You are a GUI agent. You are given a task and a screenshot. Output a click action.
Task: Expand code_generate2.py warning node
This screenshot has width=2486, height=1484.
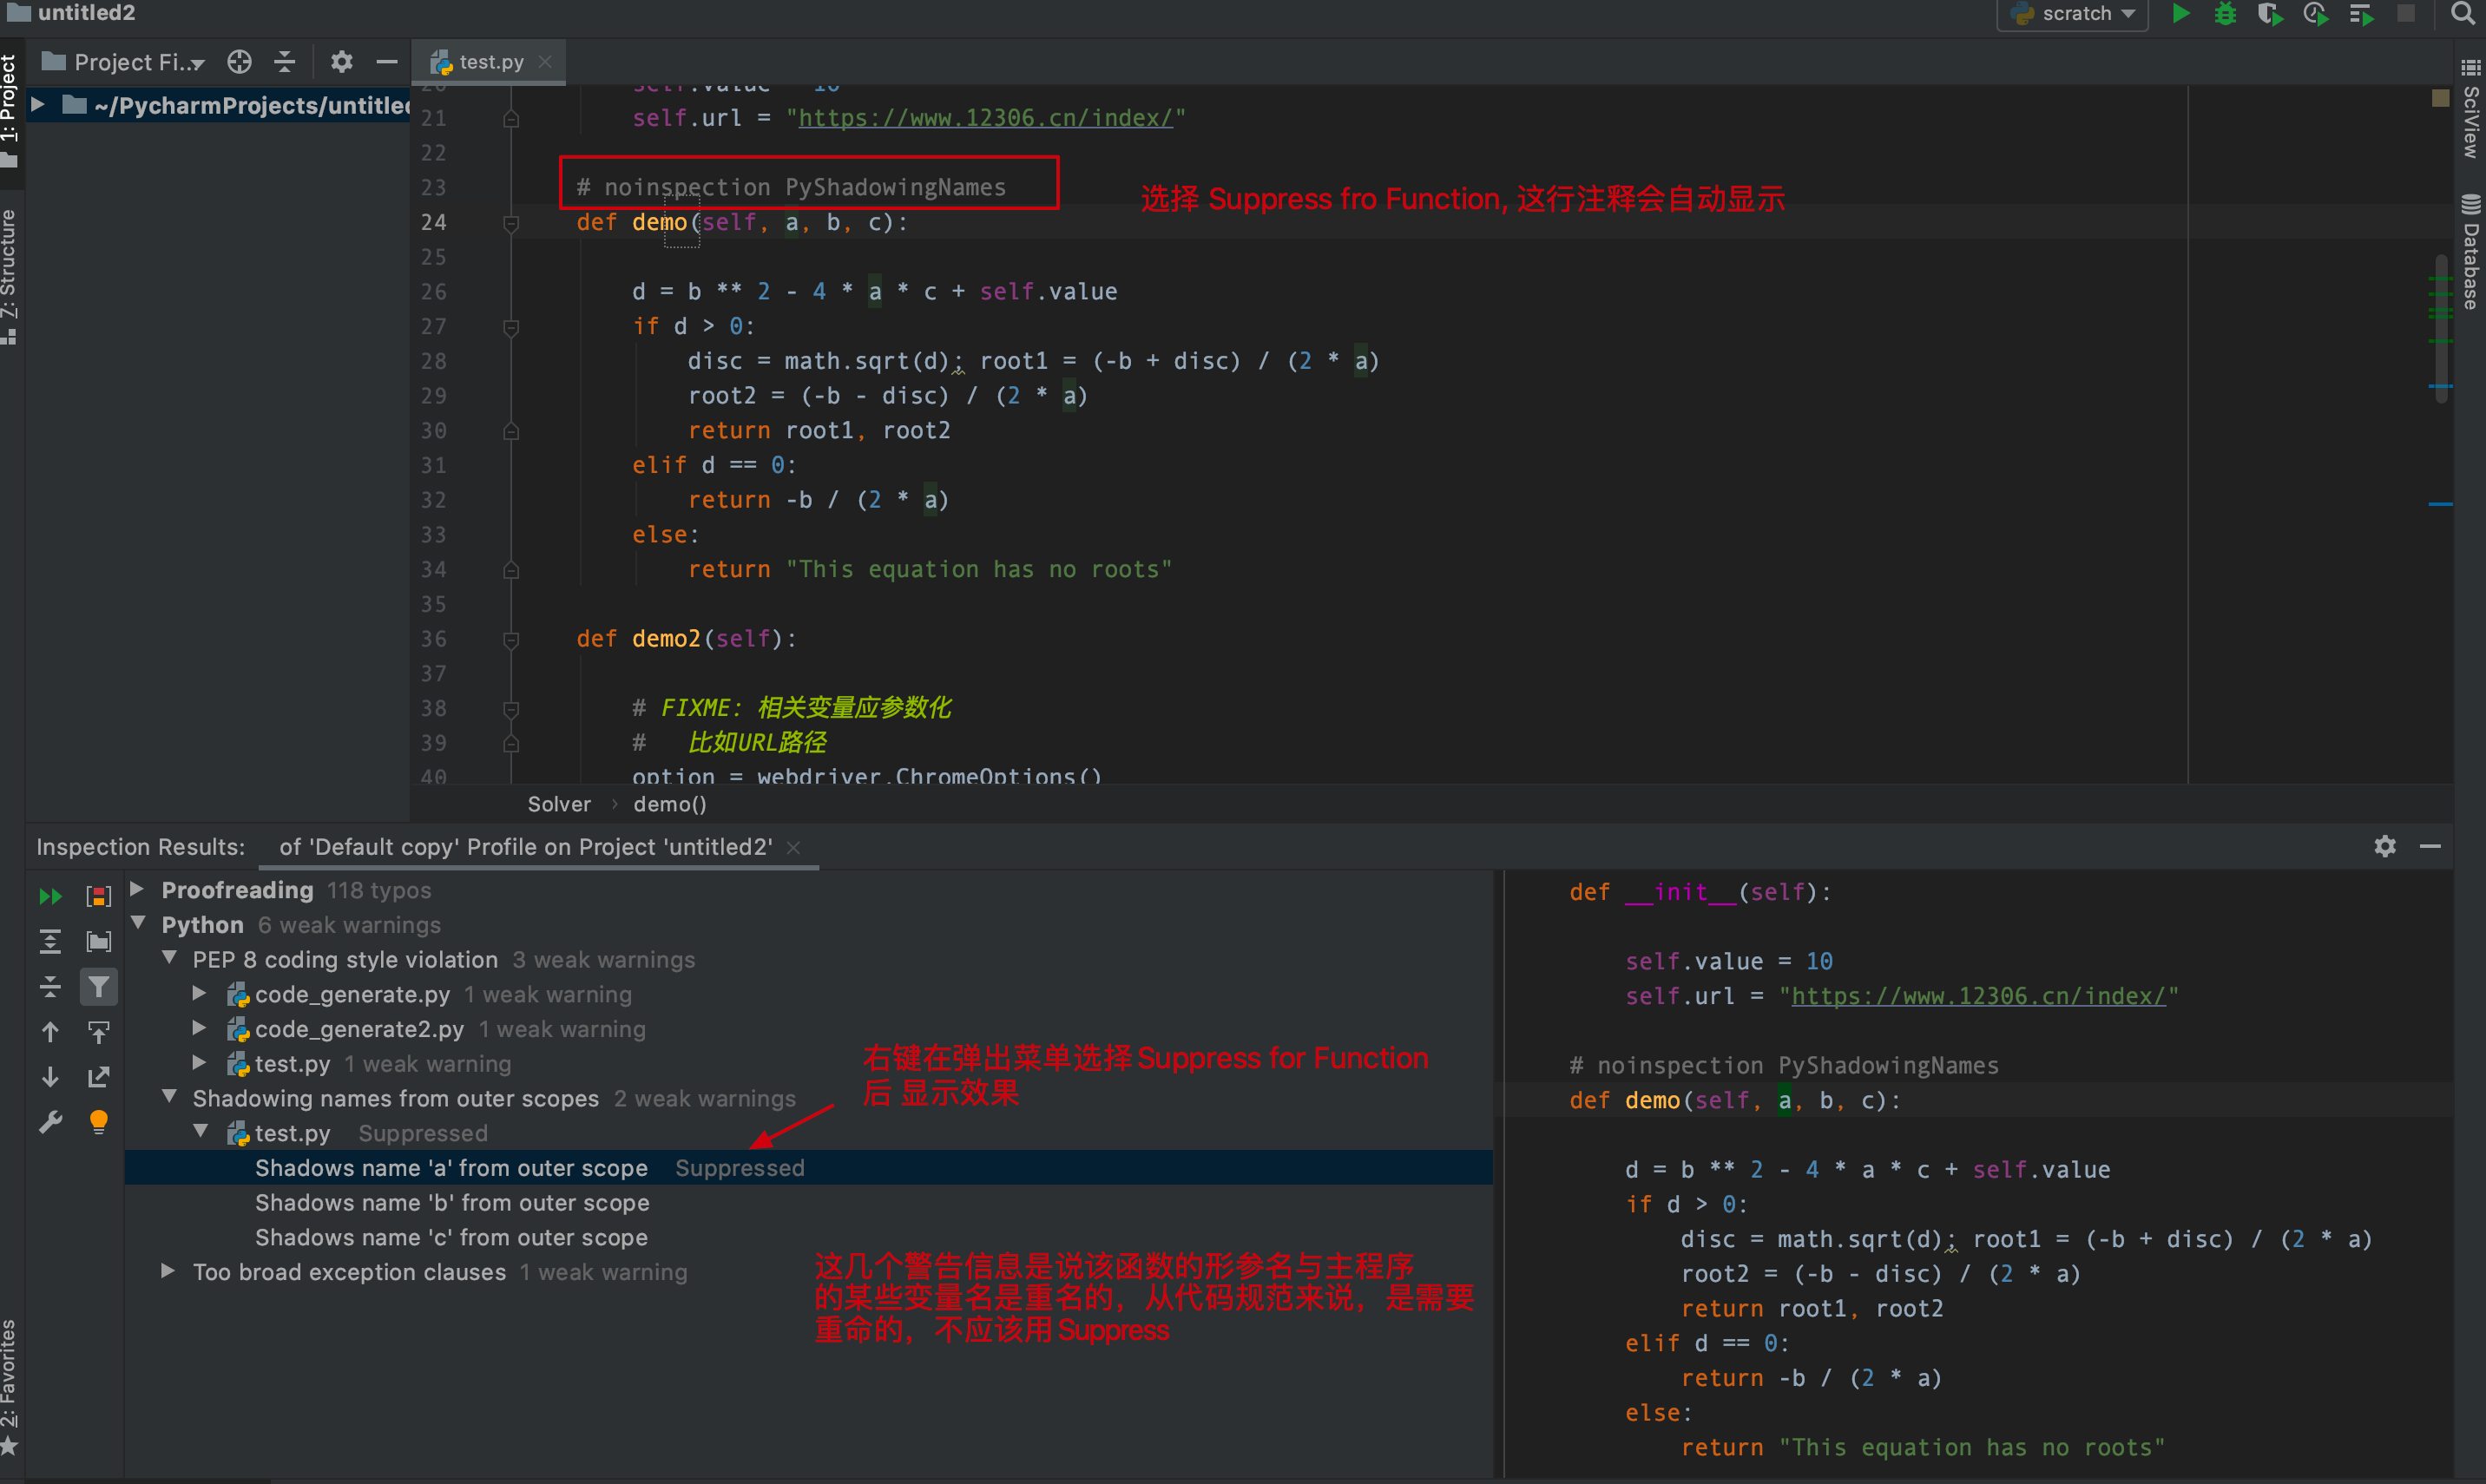click(199, 1028)
